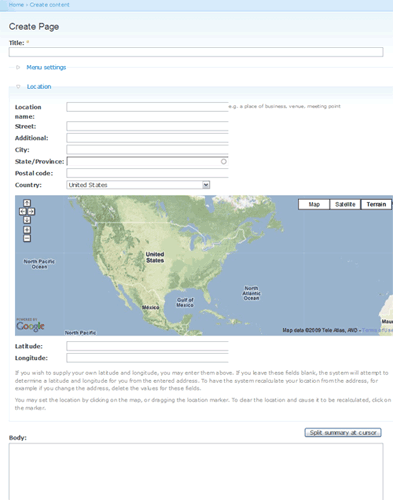Click into the Location name field
Screen dimensions: 393x500
pyautogui.click(x=147, y=107)
